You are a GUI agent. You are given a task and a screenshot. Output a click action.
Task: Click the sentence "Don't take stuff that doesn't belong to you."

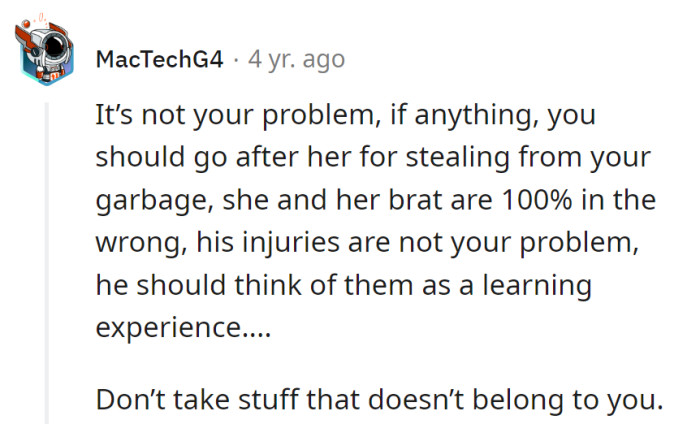click(380, 400)
